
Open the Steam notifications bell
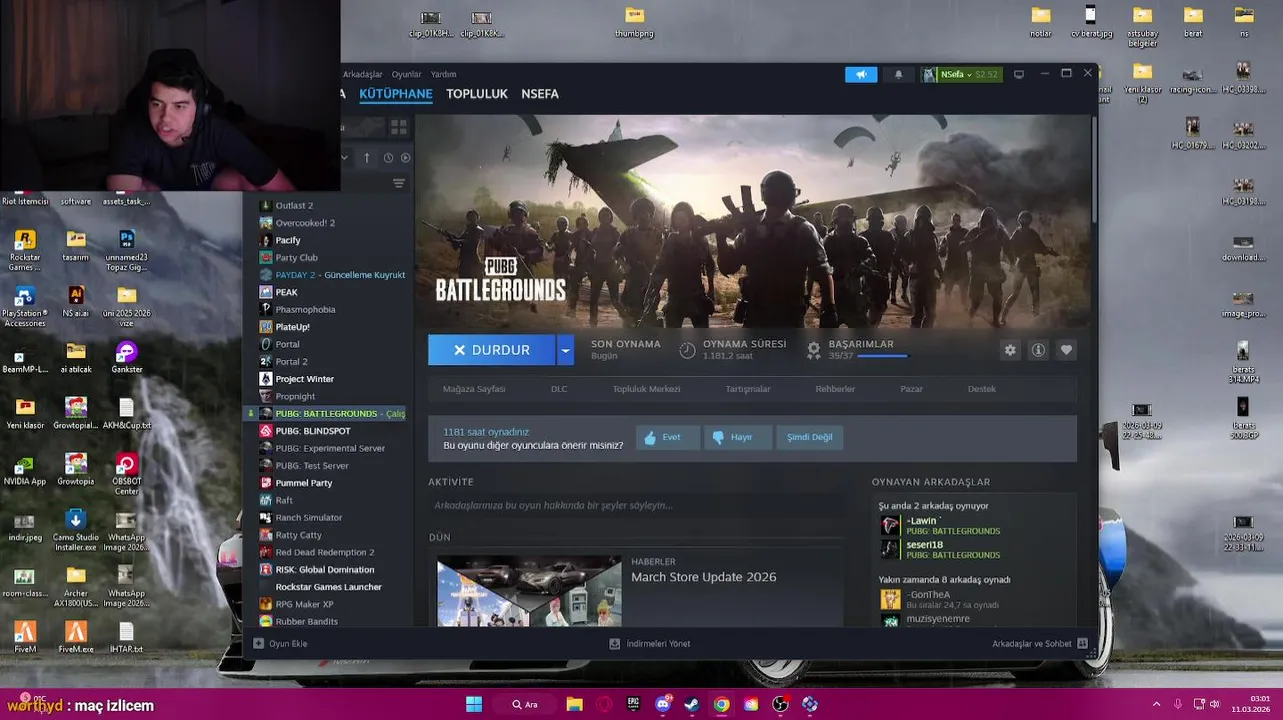[x=898, y=75]
